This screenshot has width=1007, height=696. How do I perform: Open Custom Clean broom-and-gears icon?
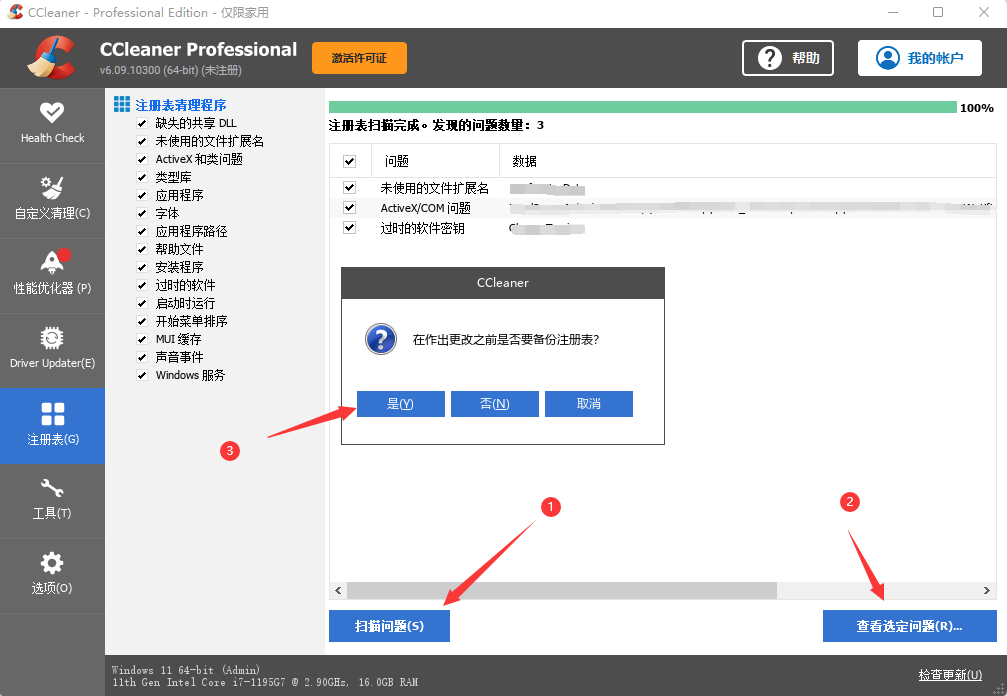(x=51, y=187)
